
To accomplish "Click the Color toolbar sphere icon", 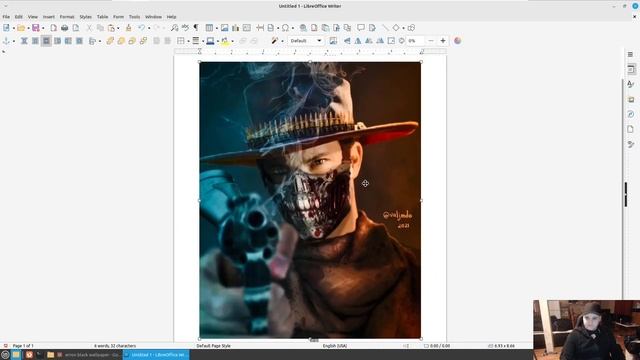I will coord(458,41).
